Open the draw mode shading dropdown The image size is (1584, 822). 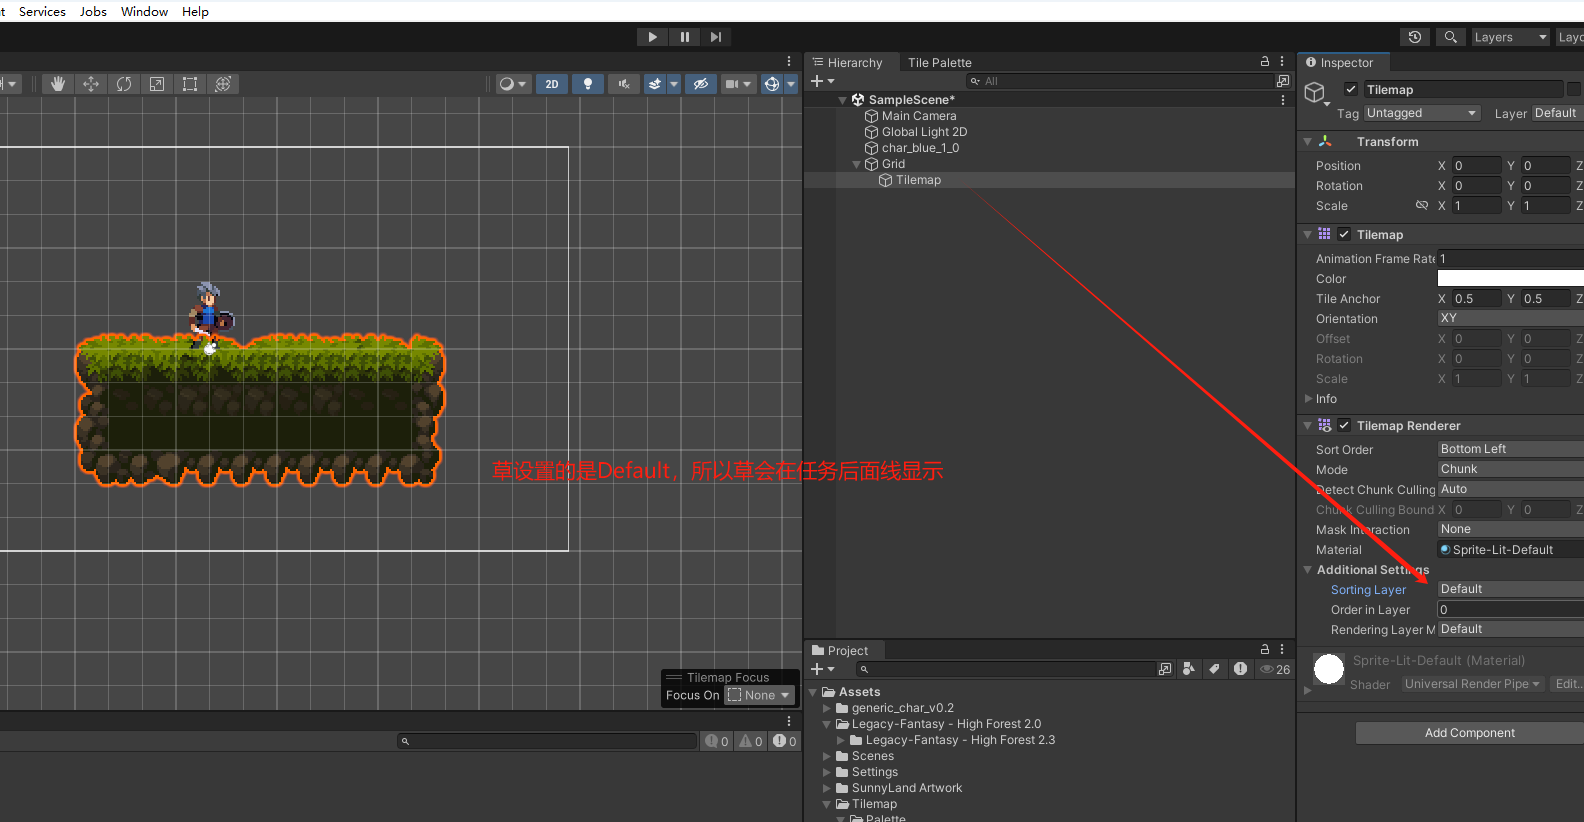[513, 84]
